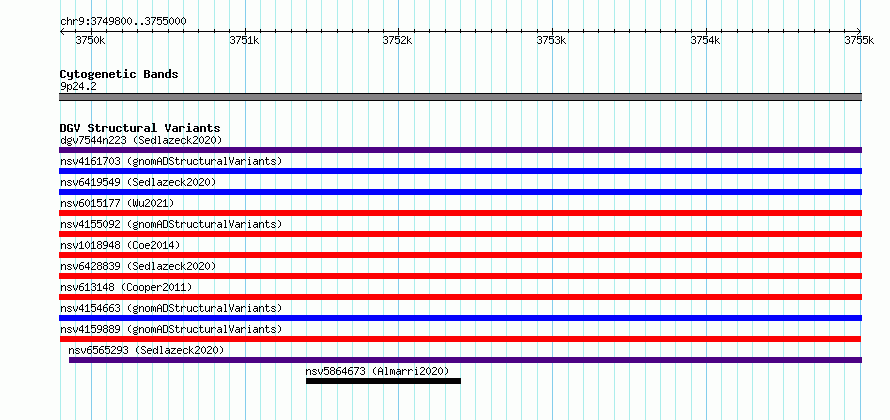Click nsv6428839 (Sedlazeck2020) label
This screenshot has width=890, height=420.
(x=138, y=266)
